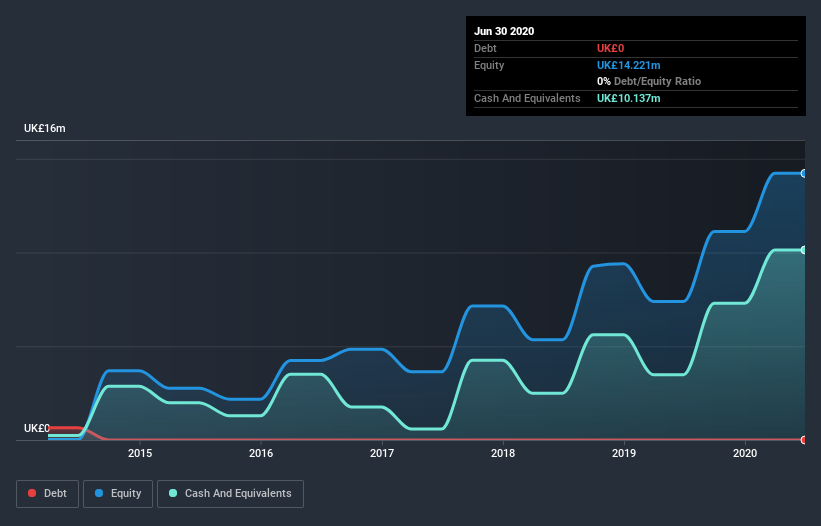821x526 pixels.
Task: Click the 2019 x-axis label
Action: pos(624,453)
